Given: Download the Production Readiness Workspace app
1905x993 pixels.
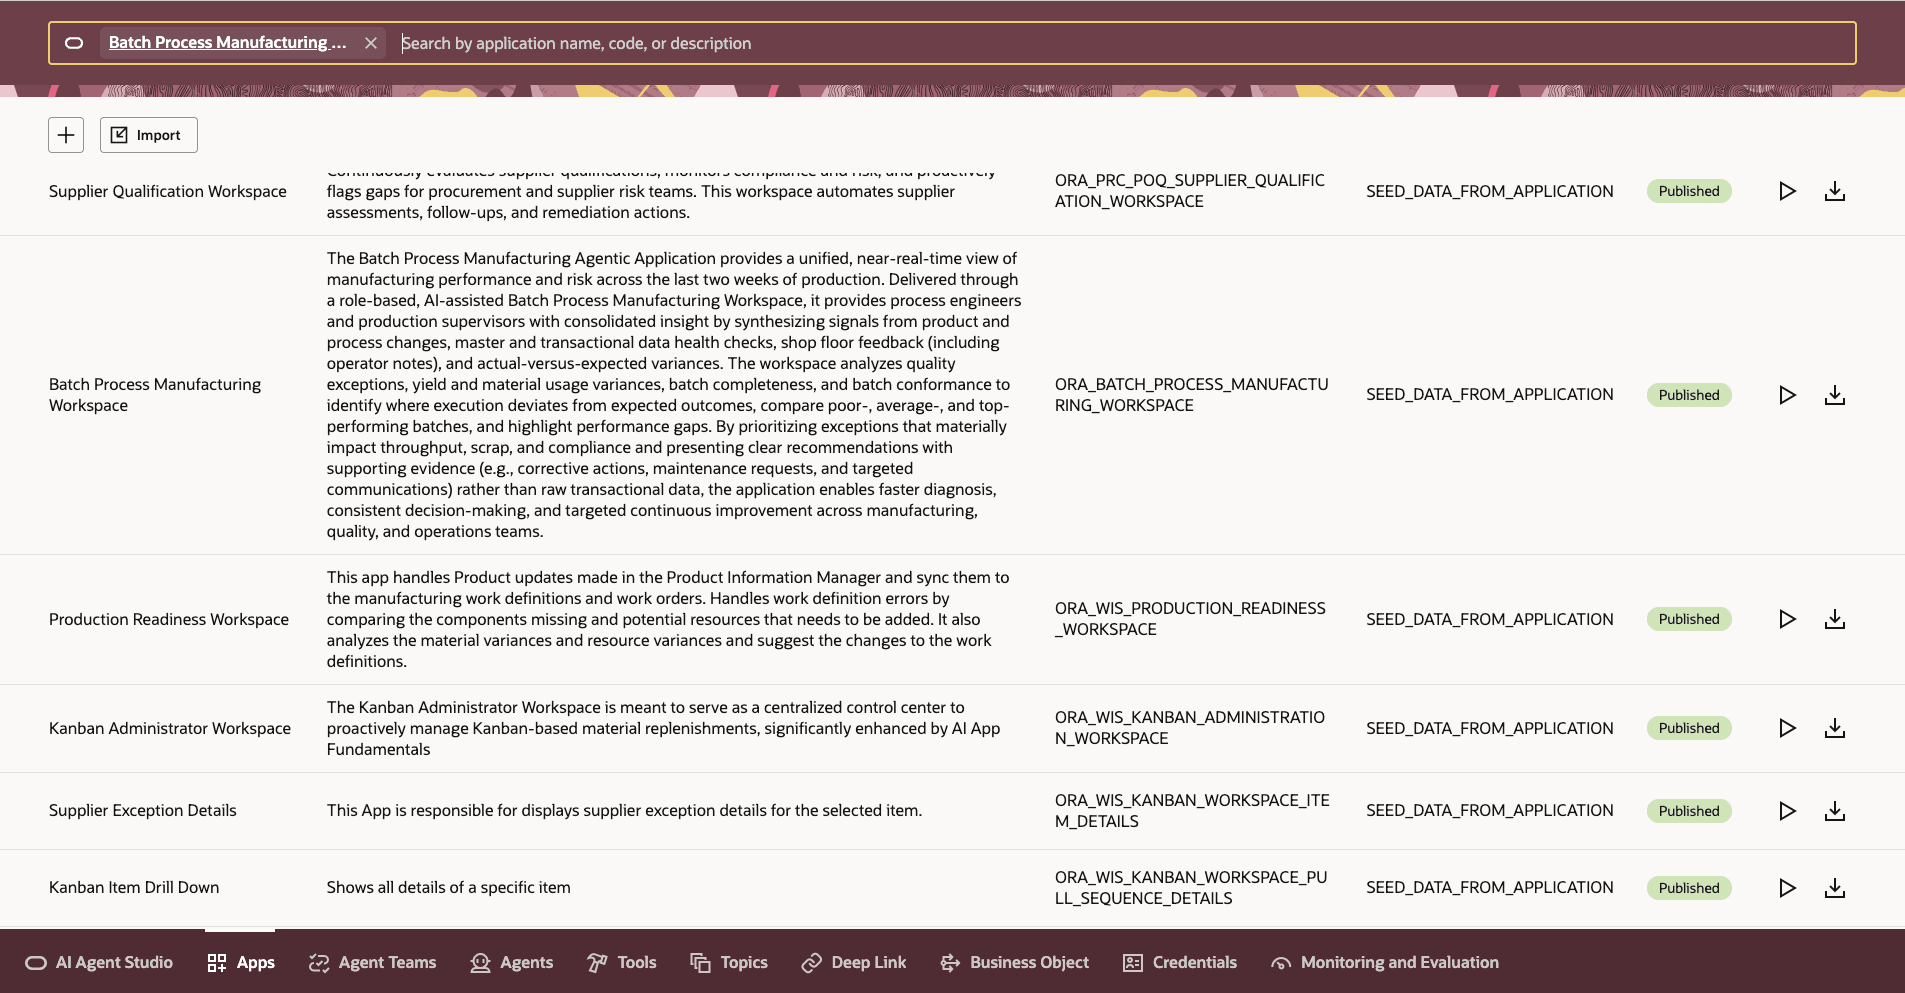Looking at the screenshot, I should point(1835,619).
